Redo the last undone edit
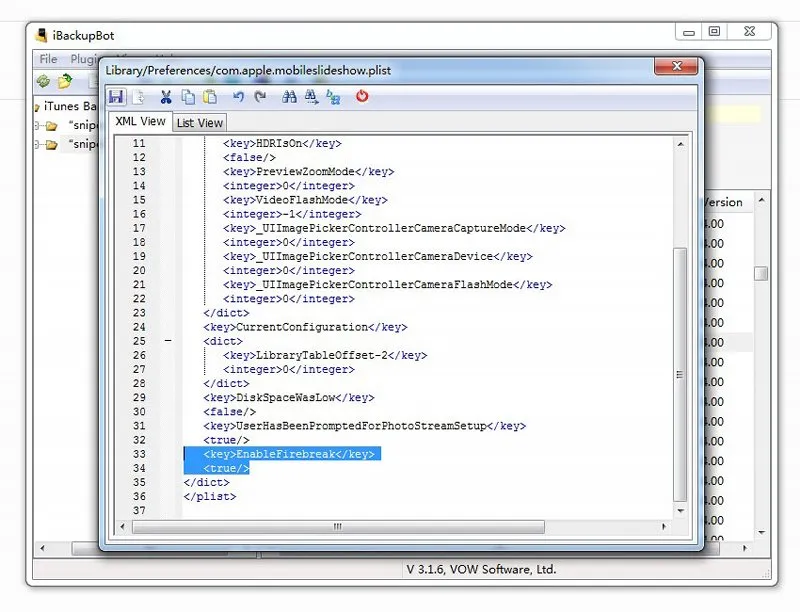800x612 pixels. [x=260, y=96]
